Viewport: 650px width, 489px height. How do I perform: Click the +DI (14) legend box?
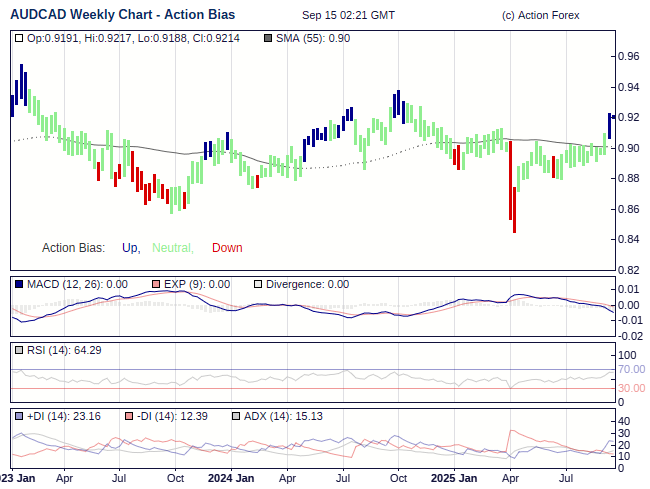tap(19, 416)
